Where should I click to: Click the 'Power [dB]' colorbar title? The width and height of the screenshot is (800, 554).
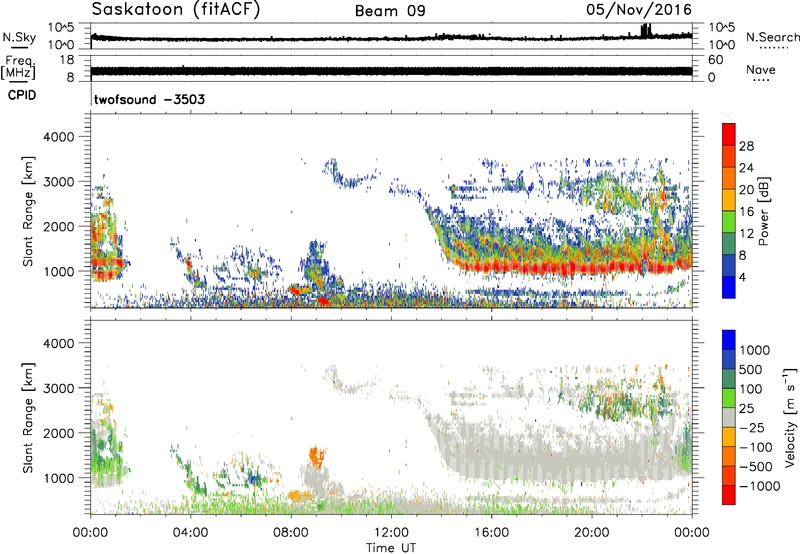(763, 211)
